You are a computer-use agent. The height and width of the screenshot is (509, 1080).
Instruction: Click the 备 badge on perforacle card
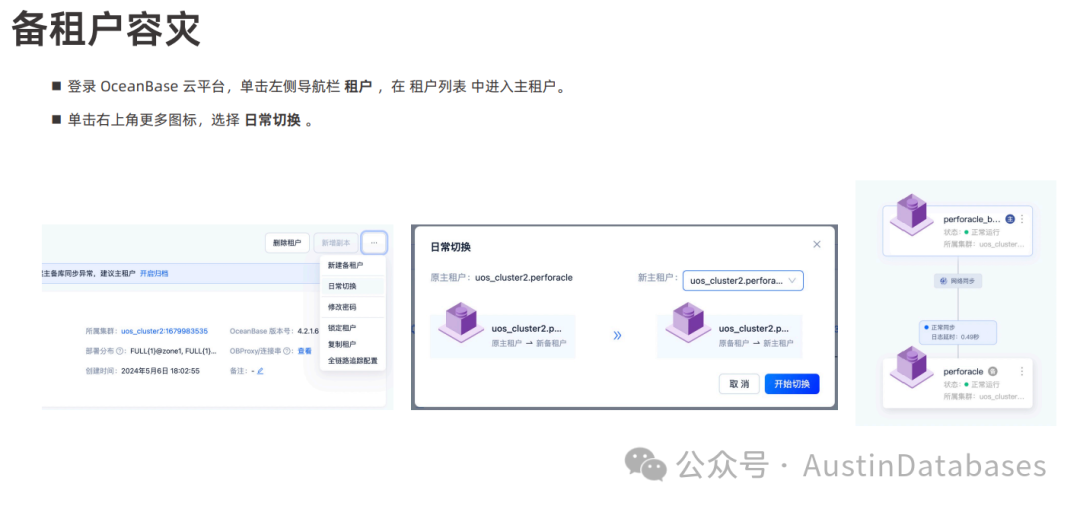tap(992, 371)
